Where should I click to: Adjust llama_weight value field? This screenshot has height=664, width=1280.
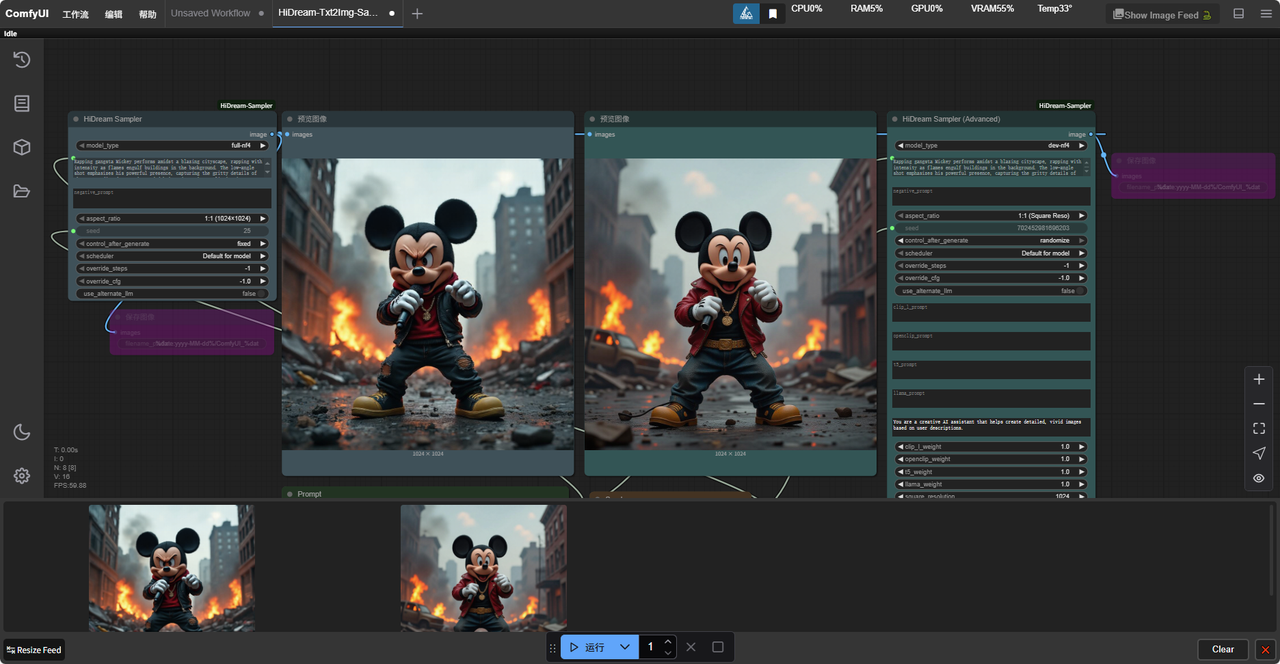(989, 484)
